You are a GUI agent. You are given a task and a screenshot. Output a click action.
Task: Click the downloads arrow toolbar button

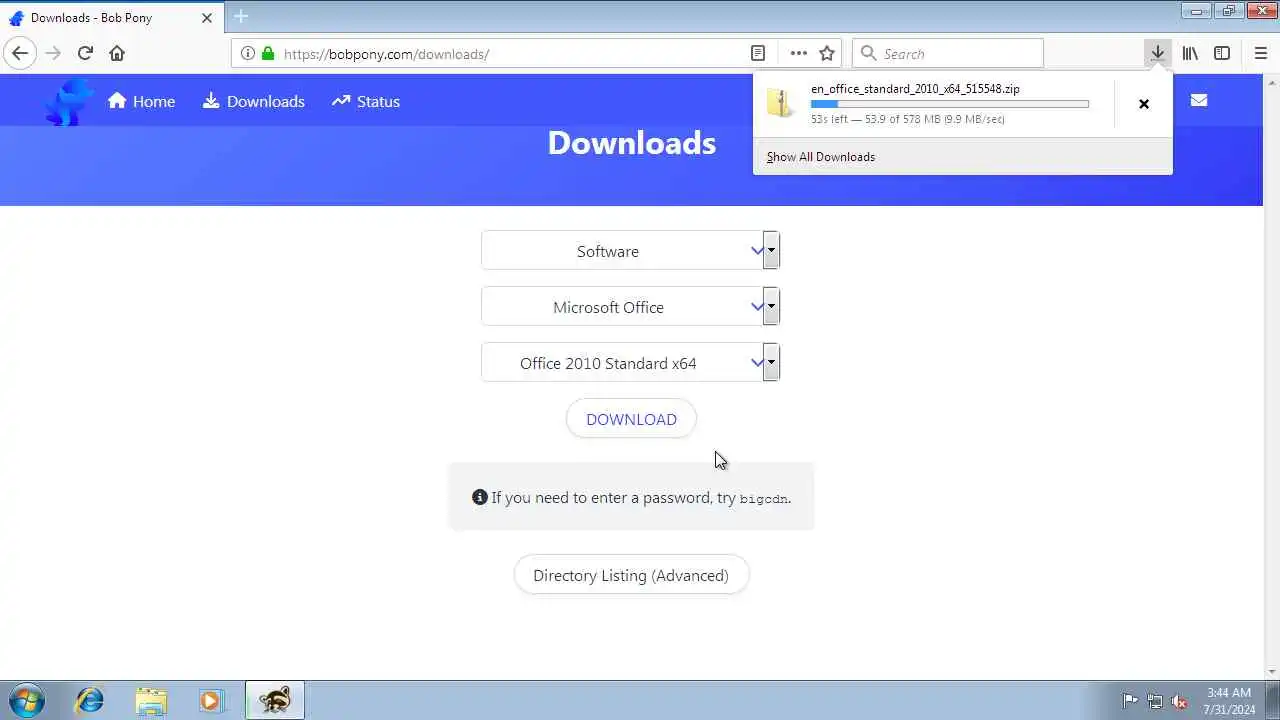[x=1157, y=53]
